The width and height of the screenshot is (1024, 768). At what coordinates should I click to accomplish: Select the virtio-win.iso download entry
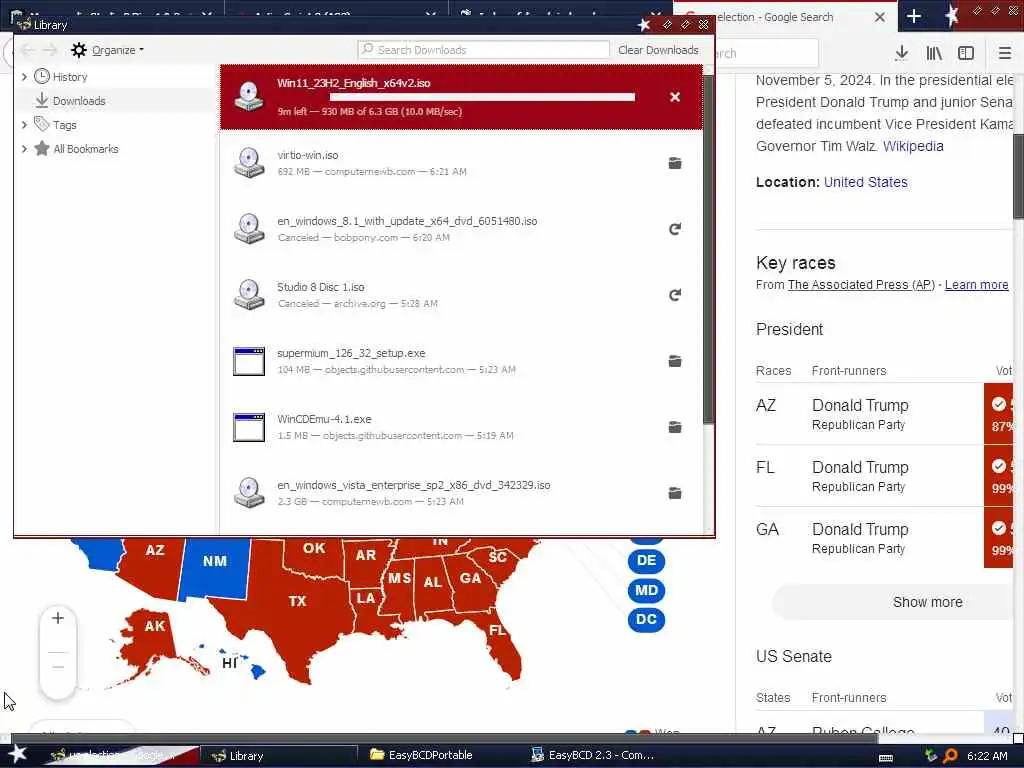[461, 163]
